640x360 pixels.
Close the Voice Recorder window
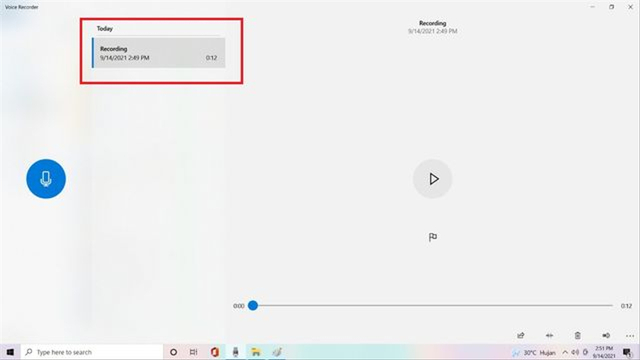(630, 7)
